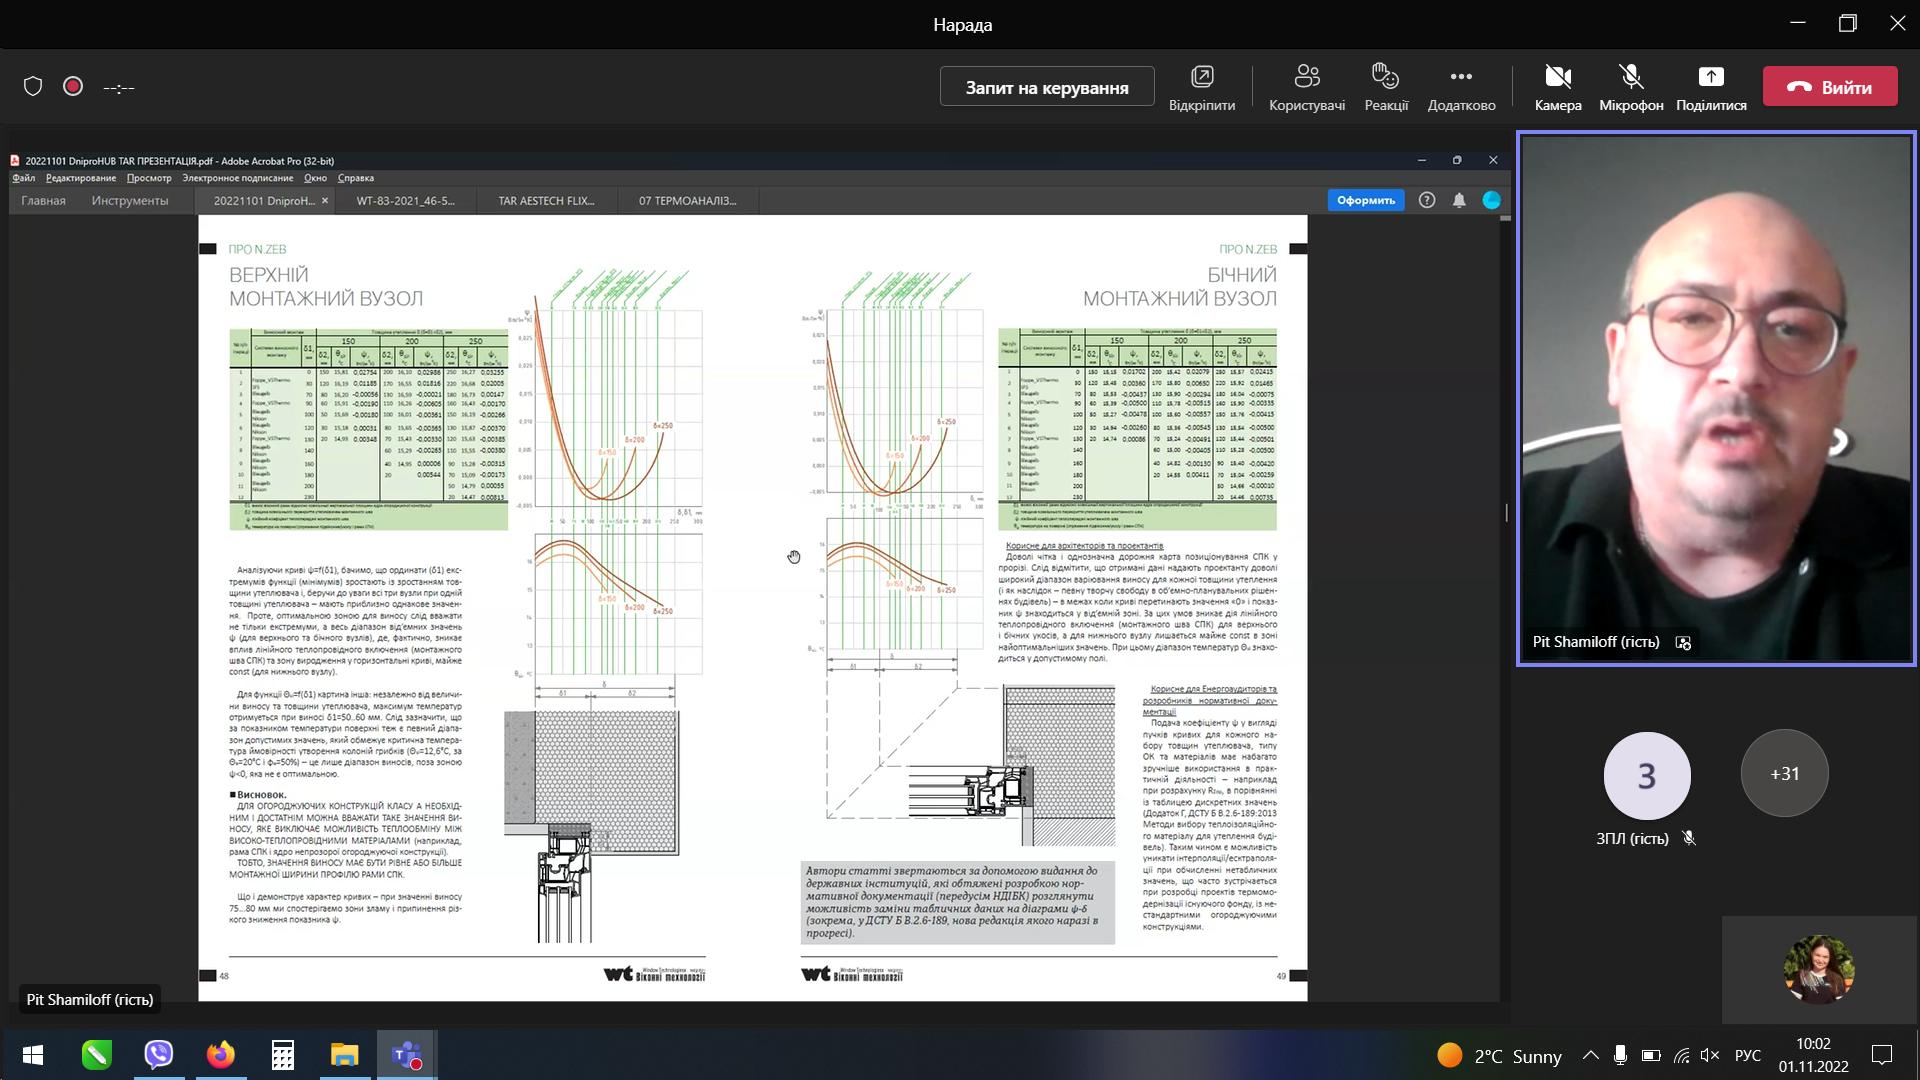Click the Вийти leave button
Viewport: 1920px width, 1080px height.
click(x=1830, y=87)
